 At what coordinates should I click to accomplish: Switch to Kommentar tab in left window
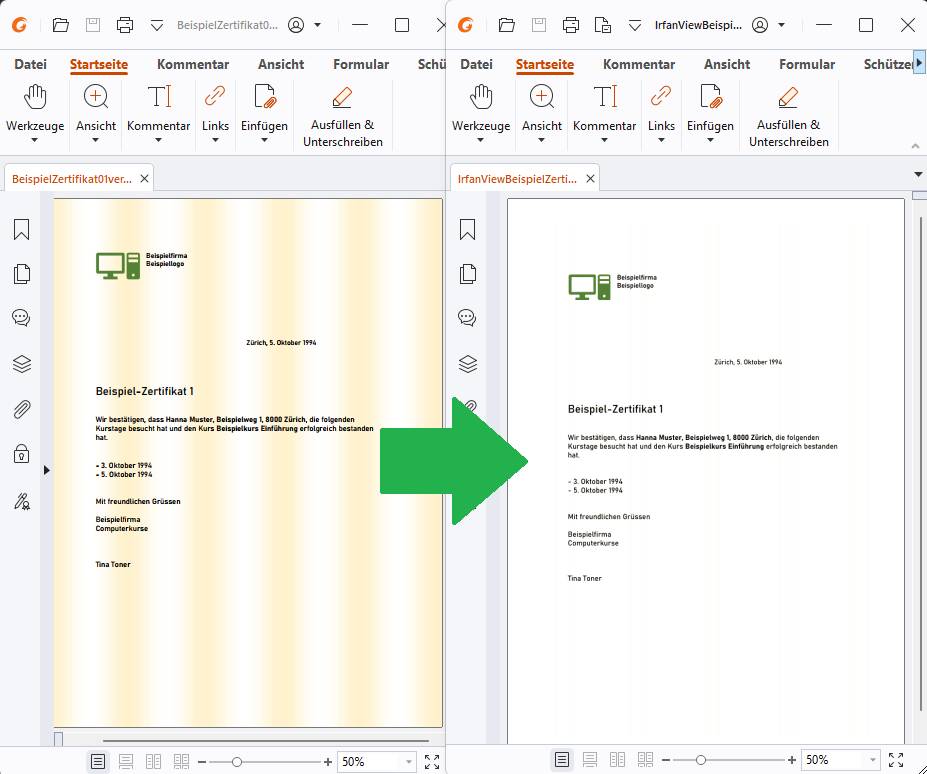(x=193, y=64)
